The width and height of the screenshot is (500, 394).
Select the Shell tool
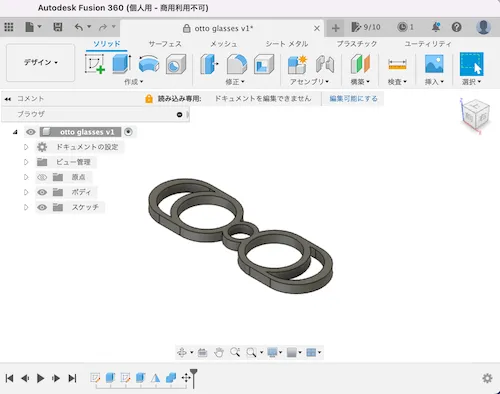pyautogui.click(x=264, y=64)
